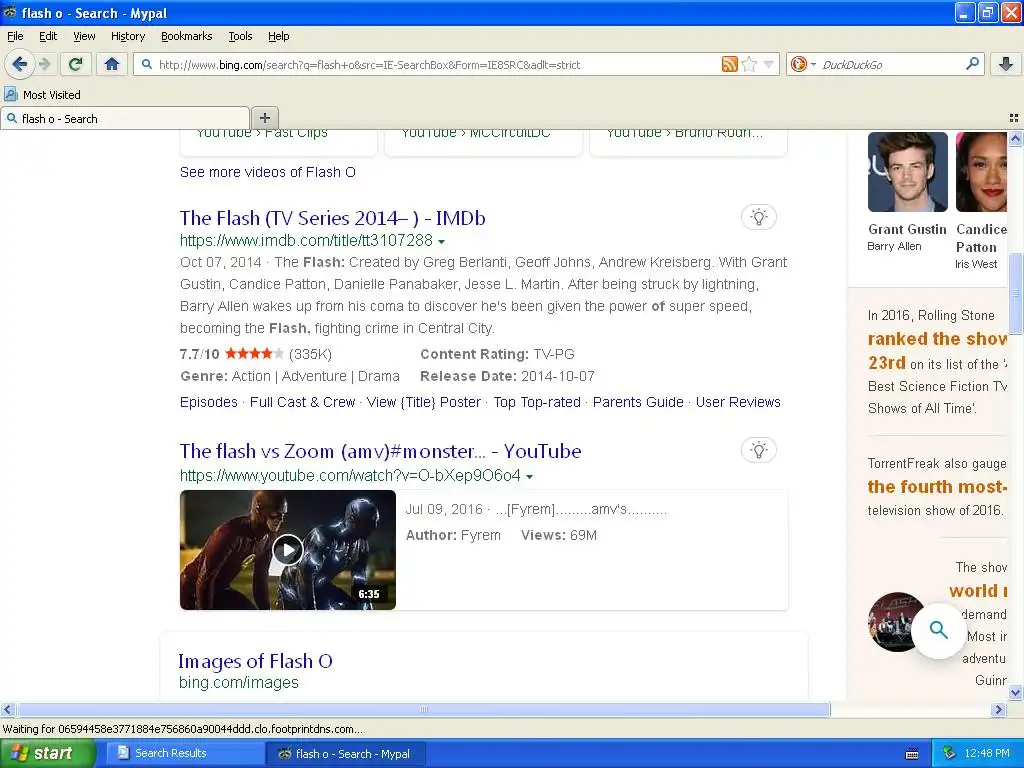Click the Grant Gustin photo thumbnail
The width and height of the screenshot is (1024, 768).
click(x=907, y=172)
